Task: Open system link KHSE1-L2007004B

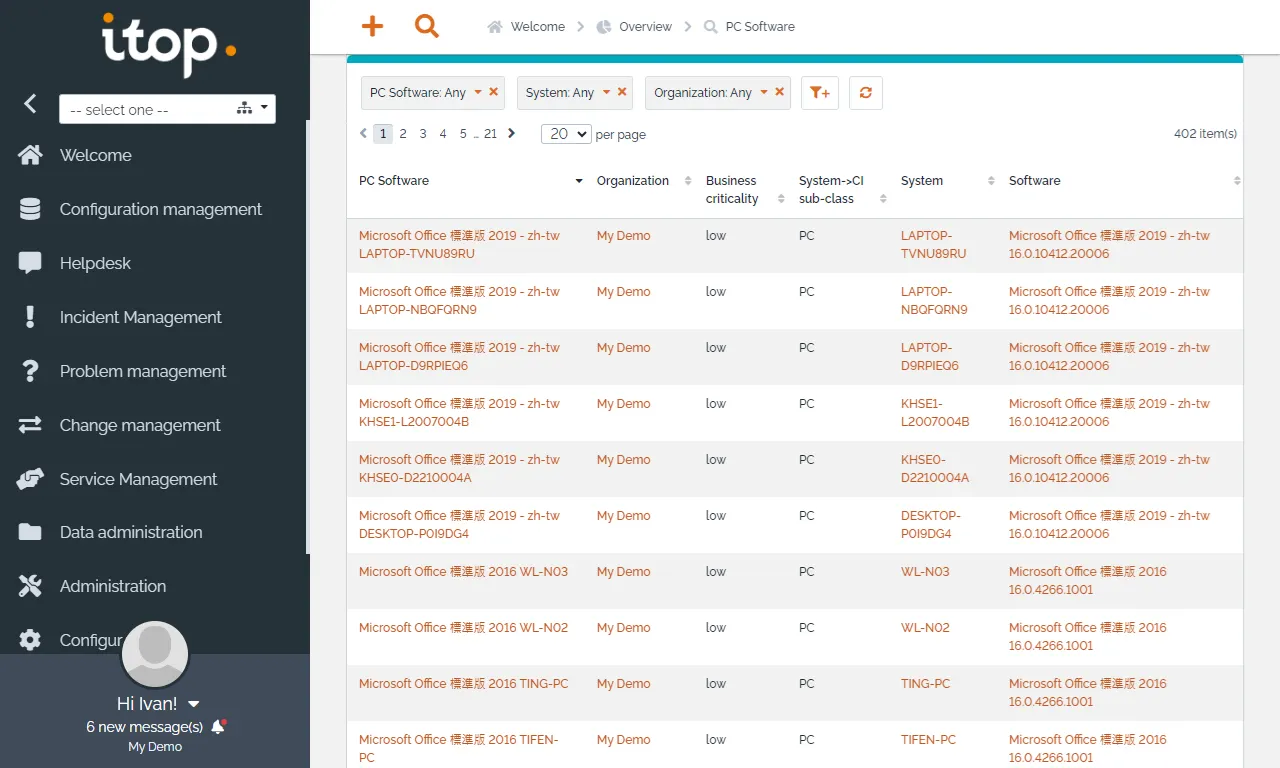Action: coord(935,413)
